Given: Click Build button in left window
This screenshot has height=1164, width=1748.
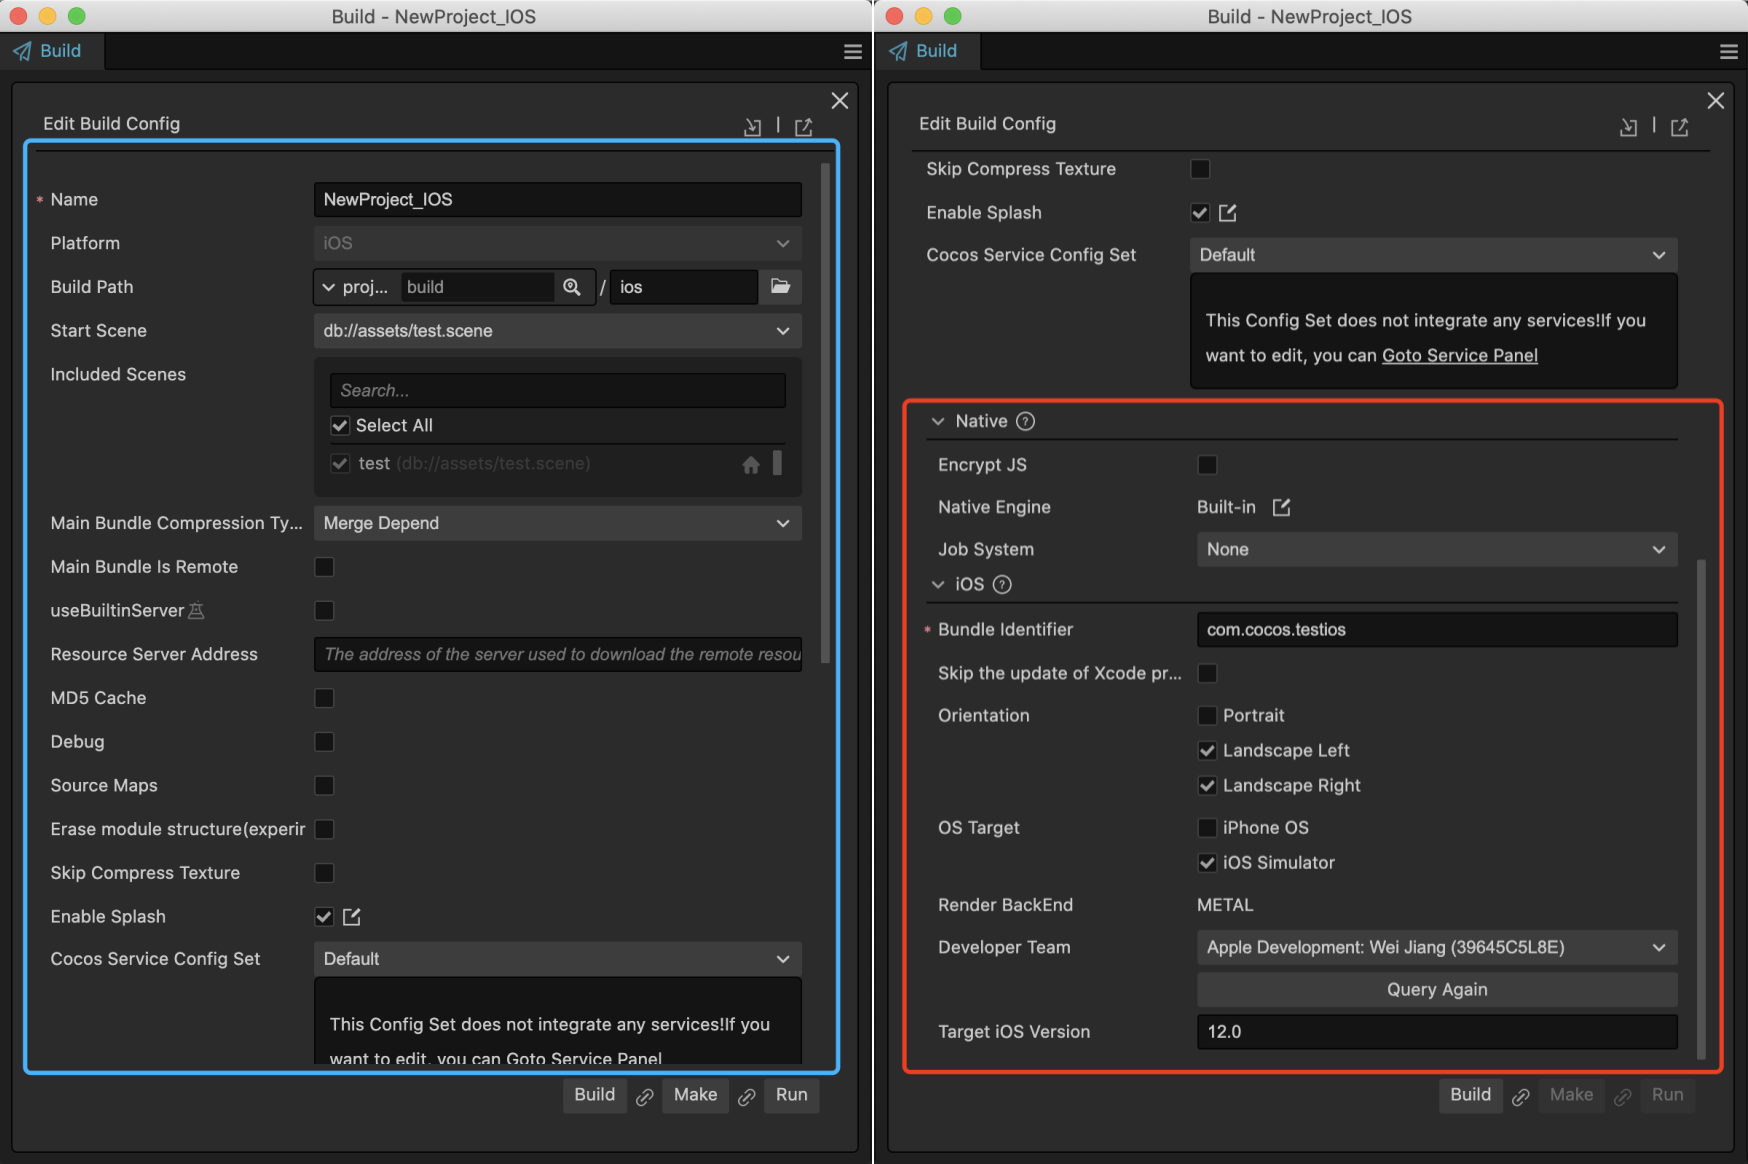Looking at the screenshot, I should [x=595, y=1095].
